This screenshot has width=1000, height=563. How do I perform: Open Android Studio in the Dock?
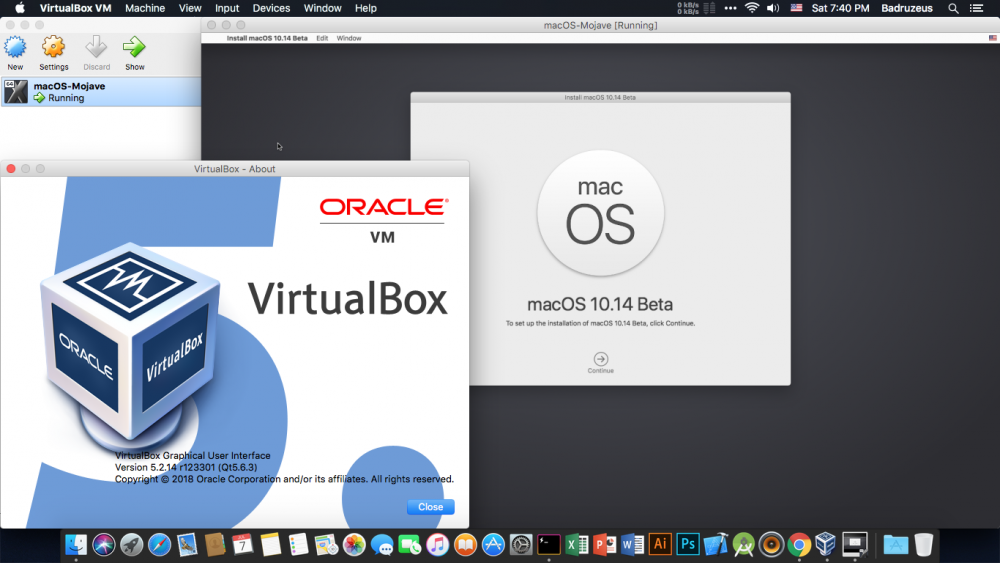click(744, 545)
